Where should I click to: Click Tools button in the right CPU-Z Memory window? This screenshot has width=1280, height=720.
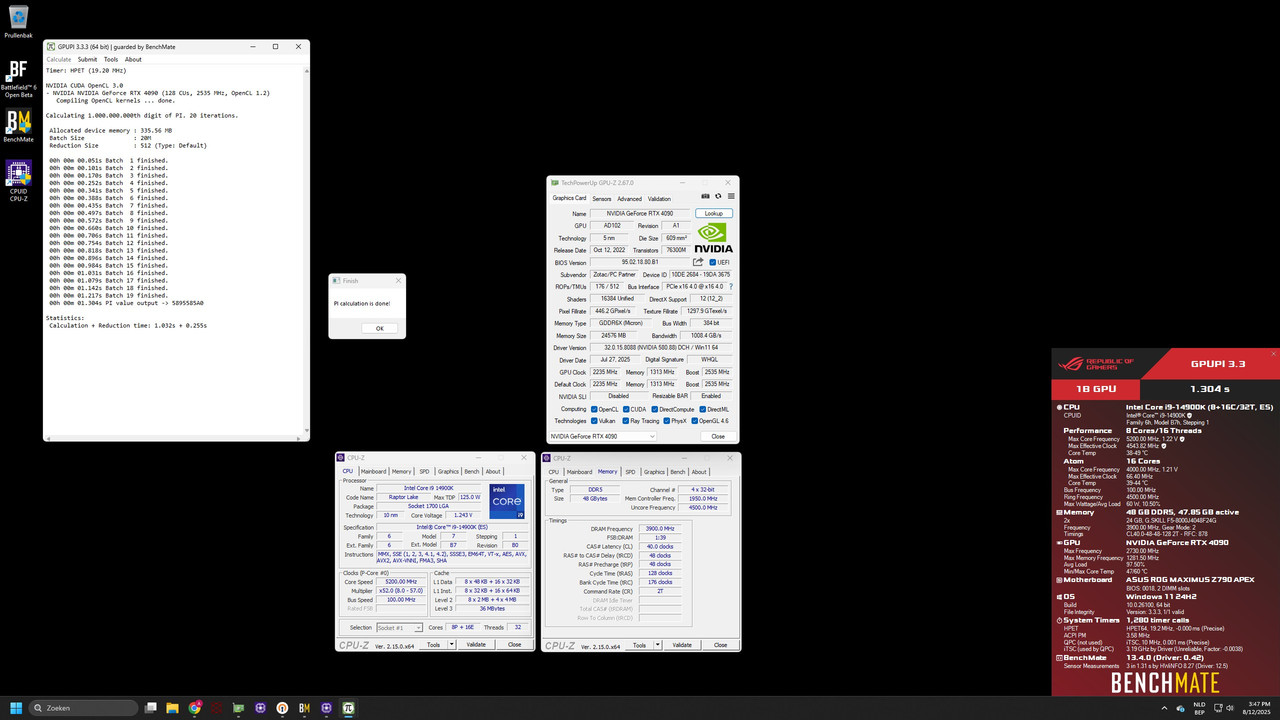tap(640, 645)
